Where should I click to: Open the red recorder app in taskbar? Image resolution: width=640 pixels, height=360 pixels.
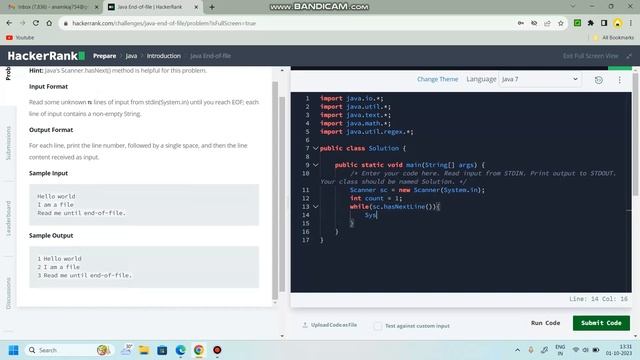click(x=217, y=350)
